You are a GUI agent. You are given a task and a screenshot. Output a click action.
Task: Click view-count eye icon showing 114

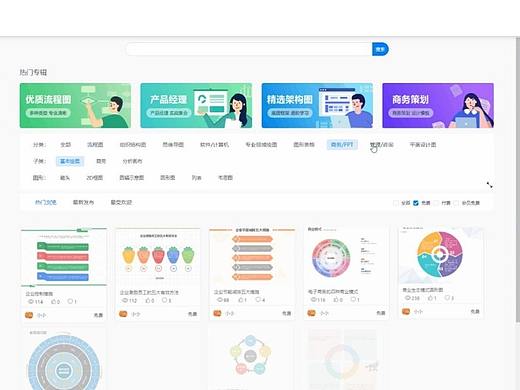click(31, 302)
